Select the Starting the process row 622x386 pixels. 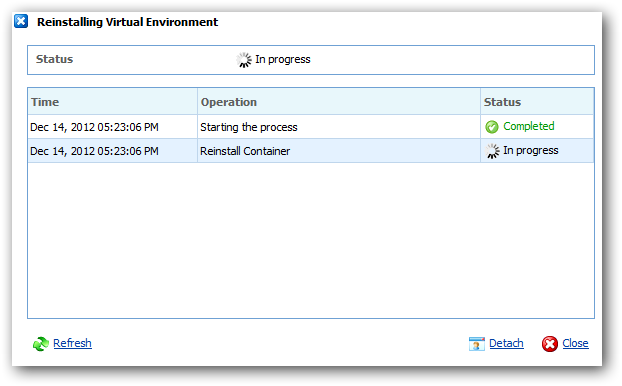311,127
